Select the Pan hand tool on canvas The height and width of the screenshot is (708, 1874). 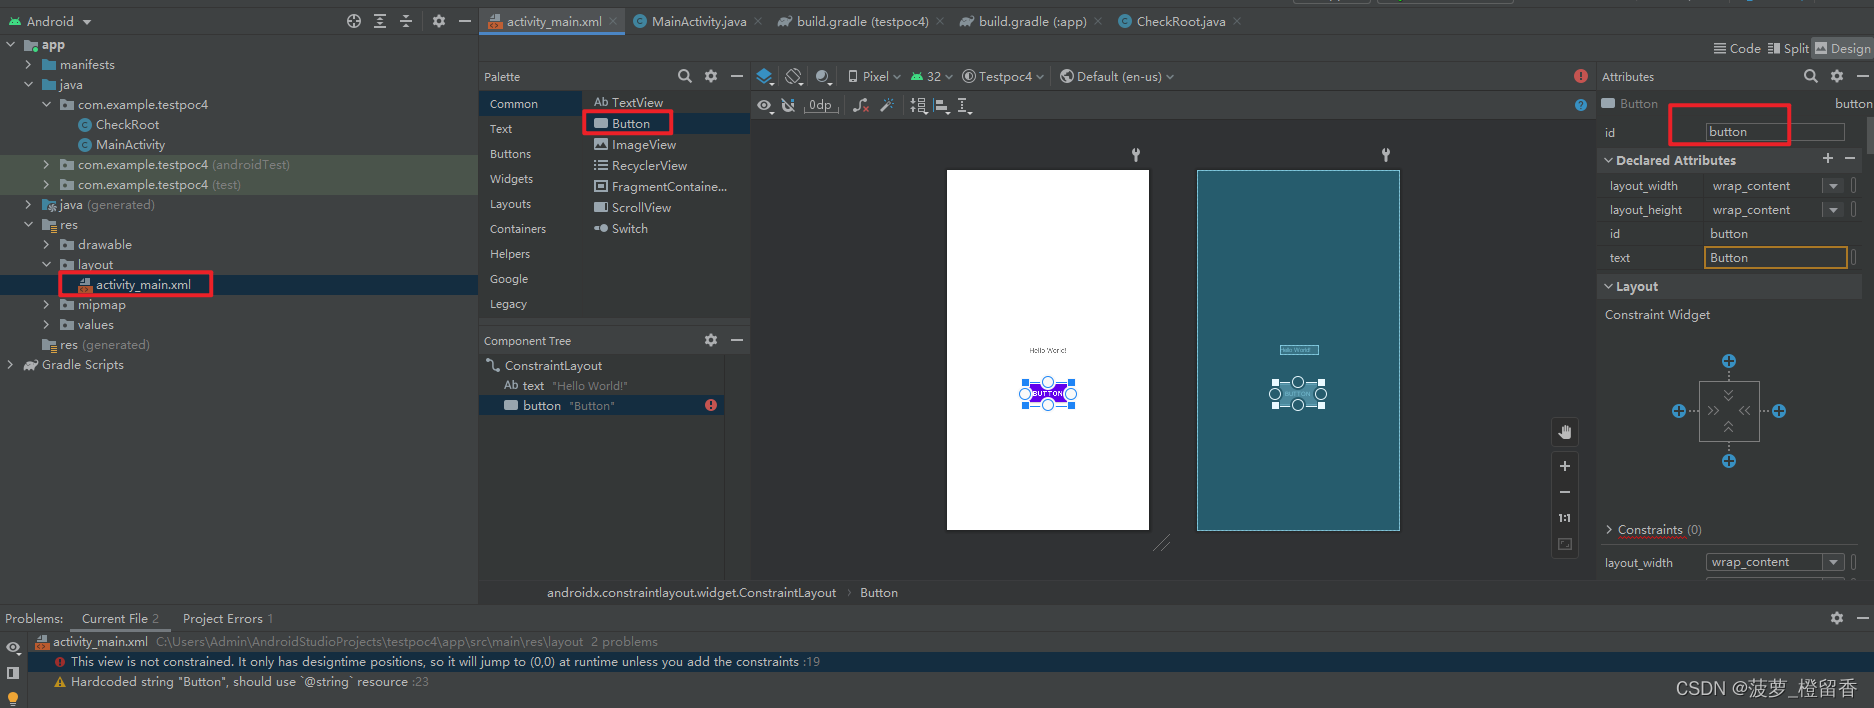1565,432
